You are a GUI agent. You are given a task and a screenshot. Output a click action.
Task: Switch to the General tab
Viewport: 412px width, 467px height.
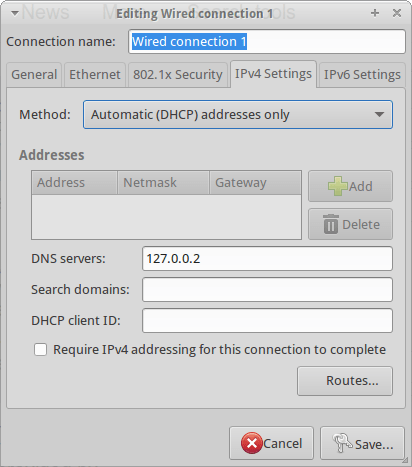(34, 75)
